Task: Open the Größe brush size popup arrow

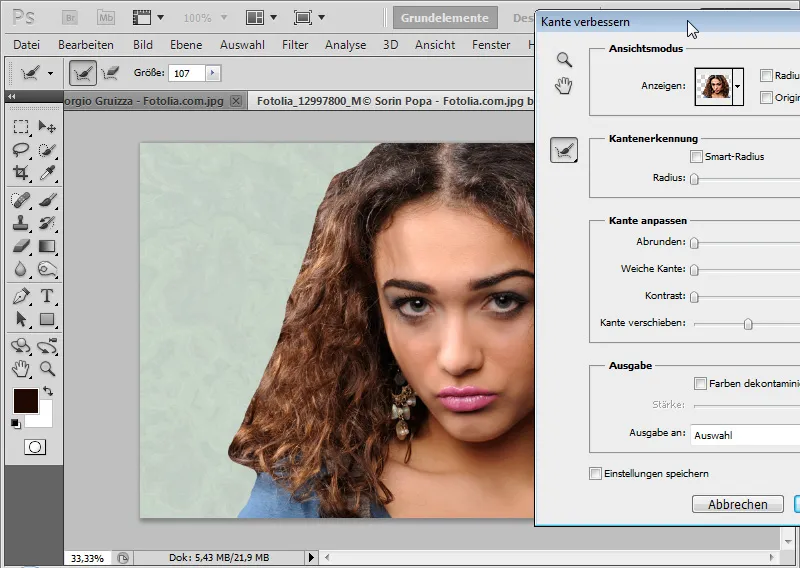Action: click(213, 73)
